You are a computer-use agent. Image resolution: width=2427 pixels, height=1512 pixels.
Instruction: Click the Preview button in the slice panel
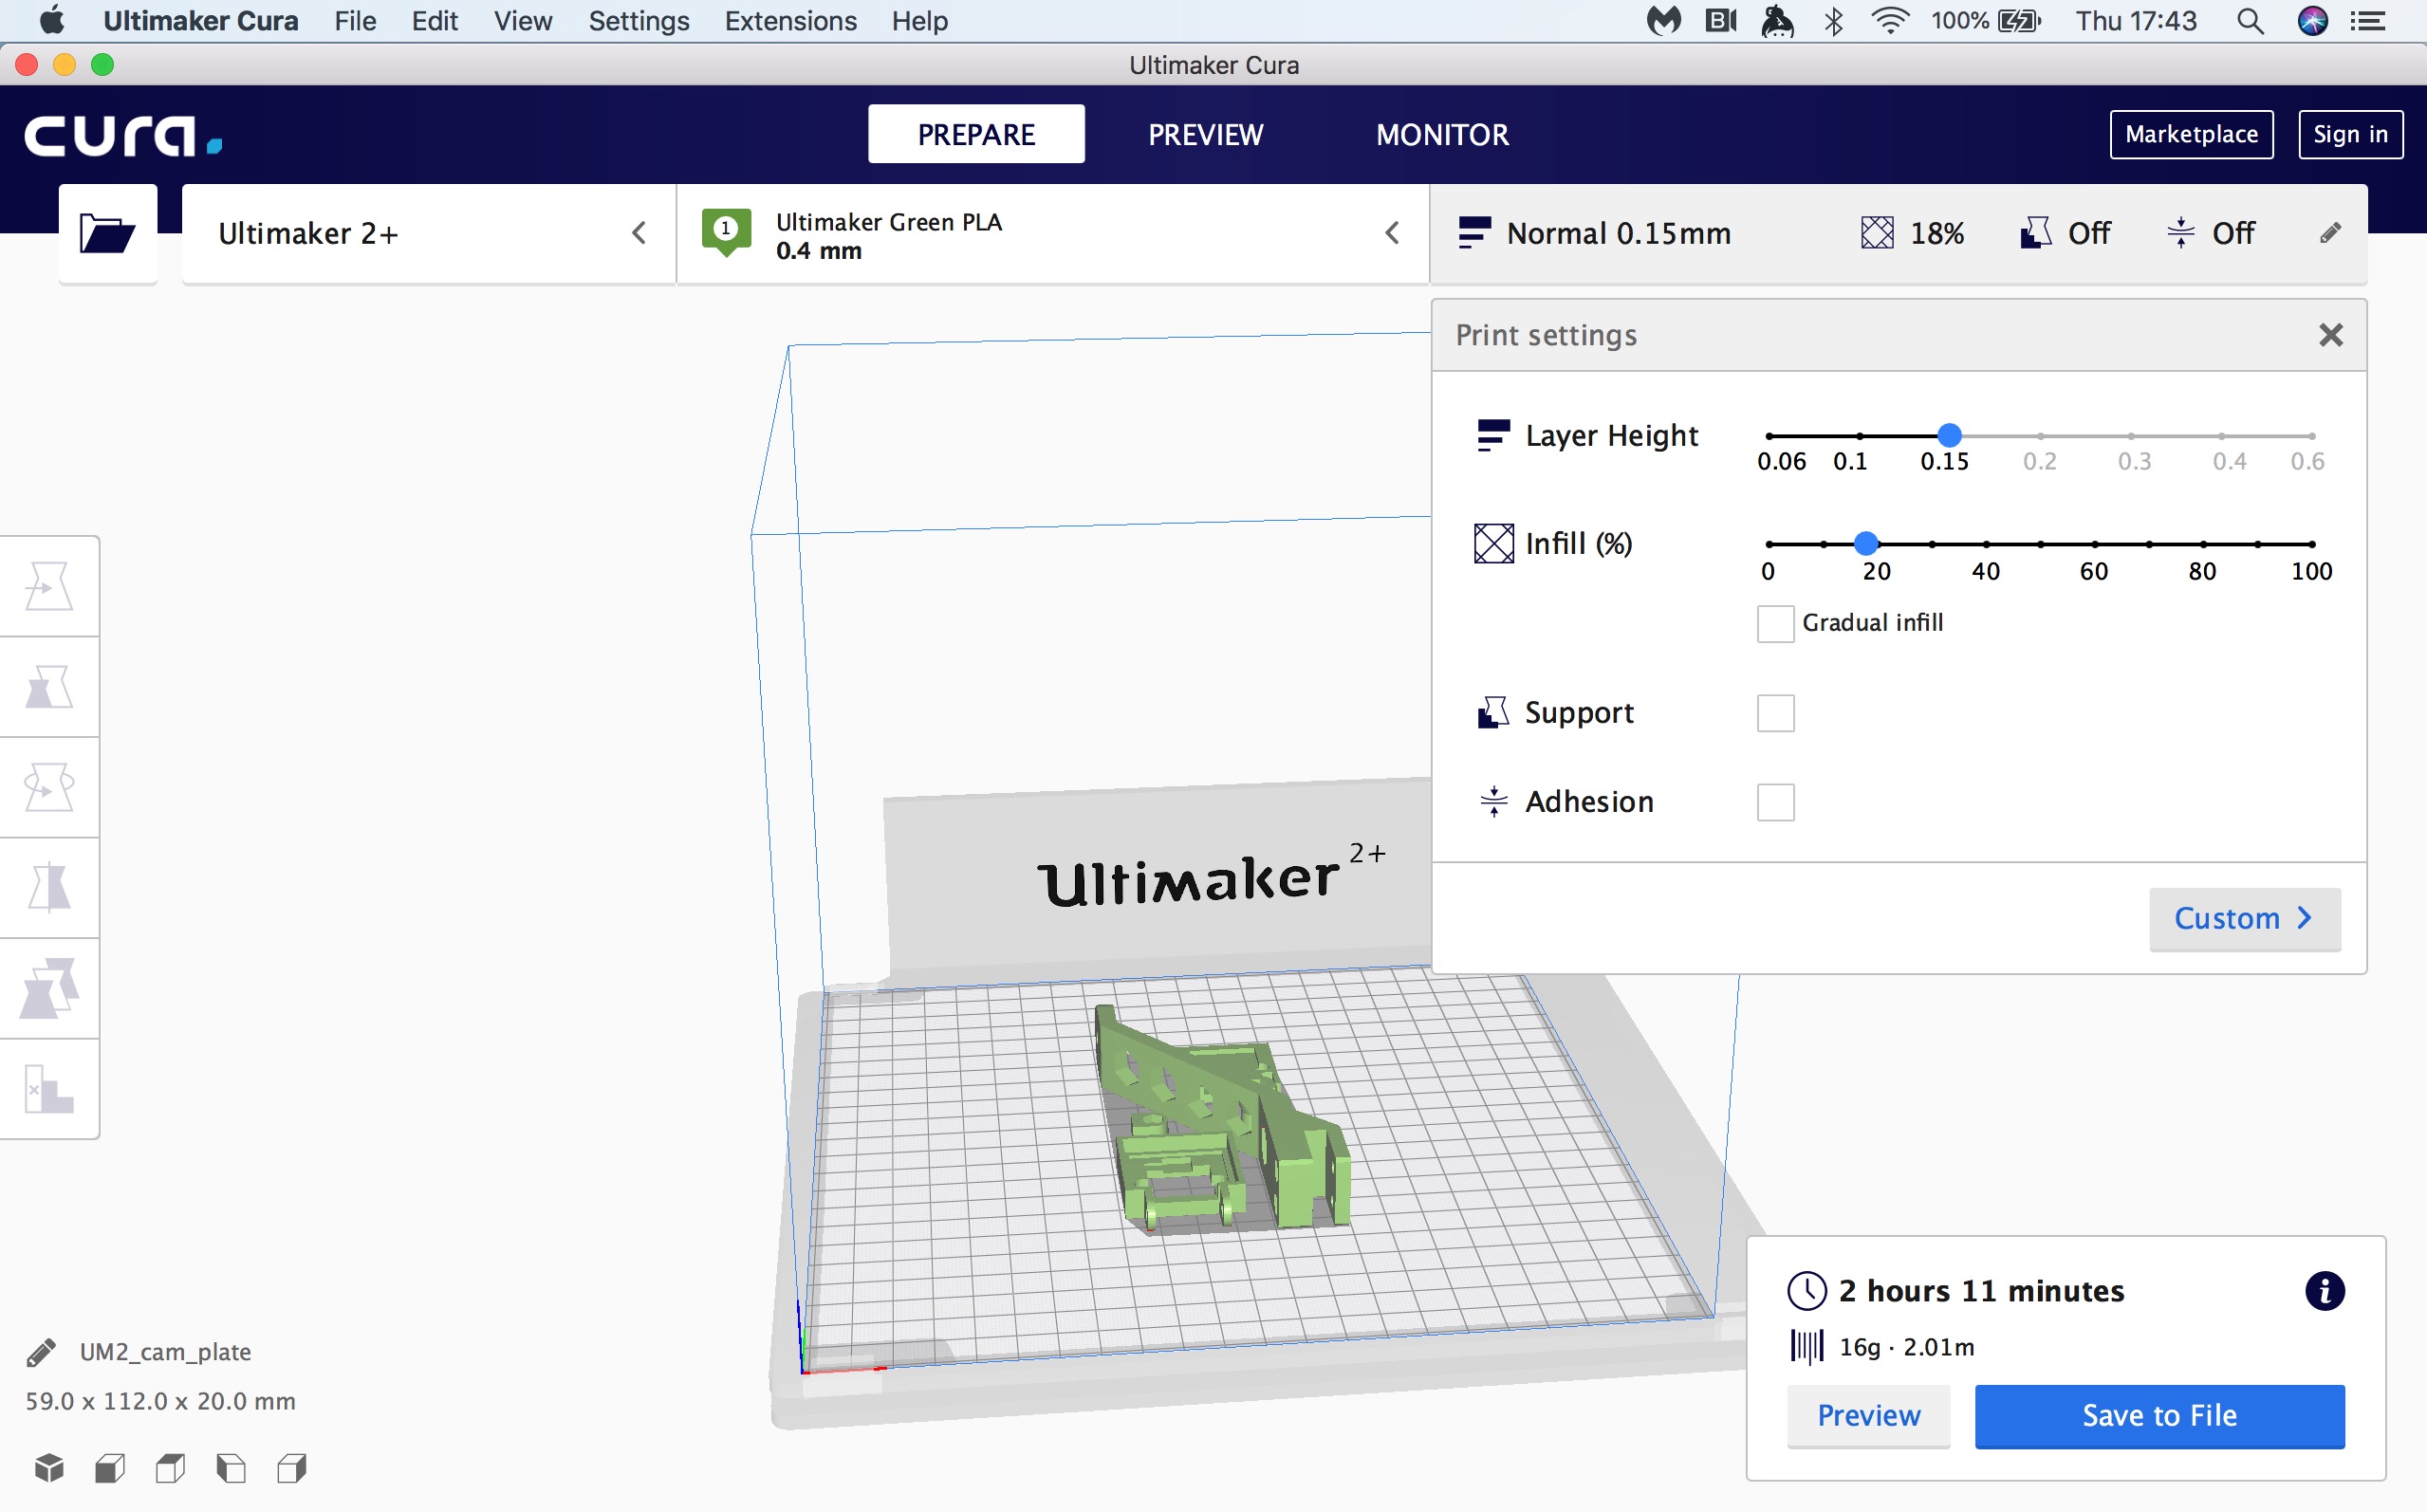(1868, 1416)
